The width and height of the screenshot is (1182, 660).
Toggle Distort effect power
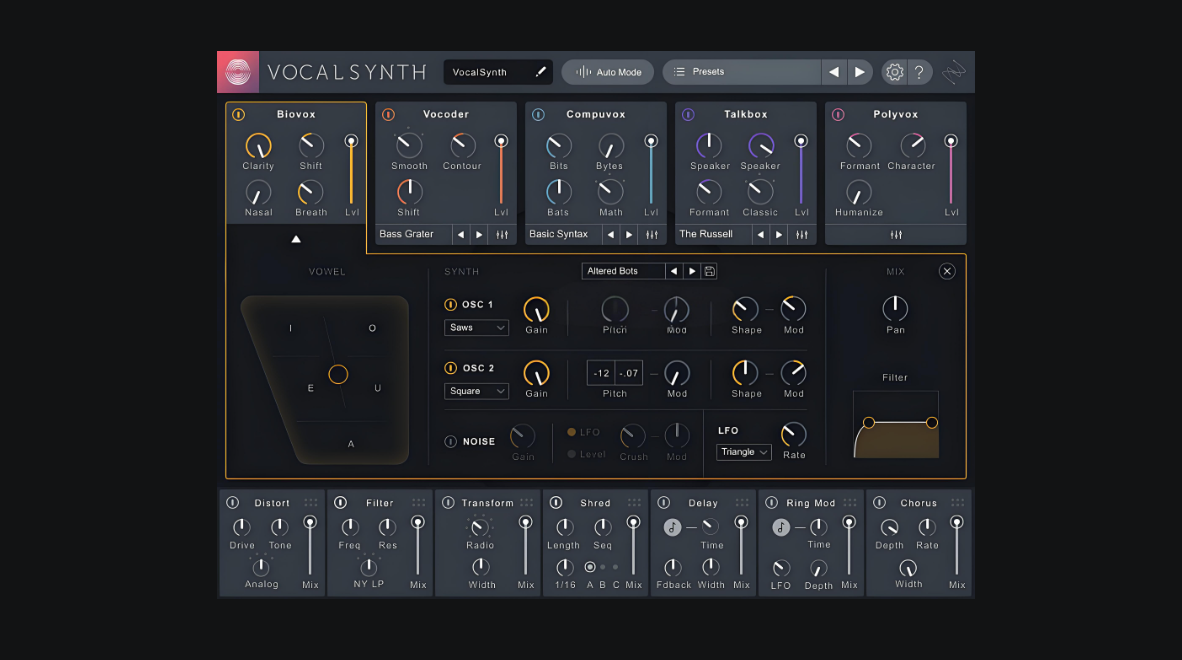(x=233, y=503)
